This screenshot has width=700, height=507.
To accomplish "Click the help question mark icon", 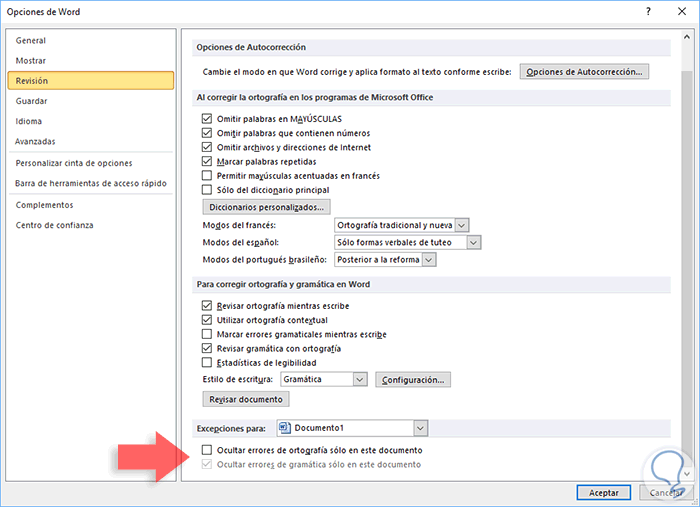I will pyautogui.click(x=648, y=12).
